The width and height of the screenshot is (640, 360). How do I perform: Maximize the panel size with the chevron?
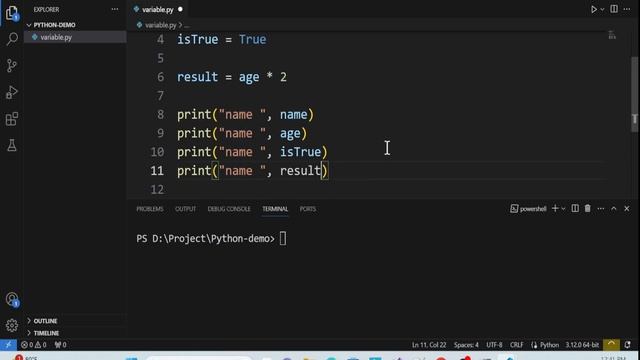(613, 209)
